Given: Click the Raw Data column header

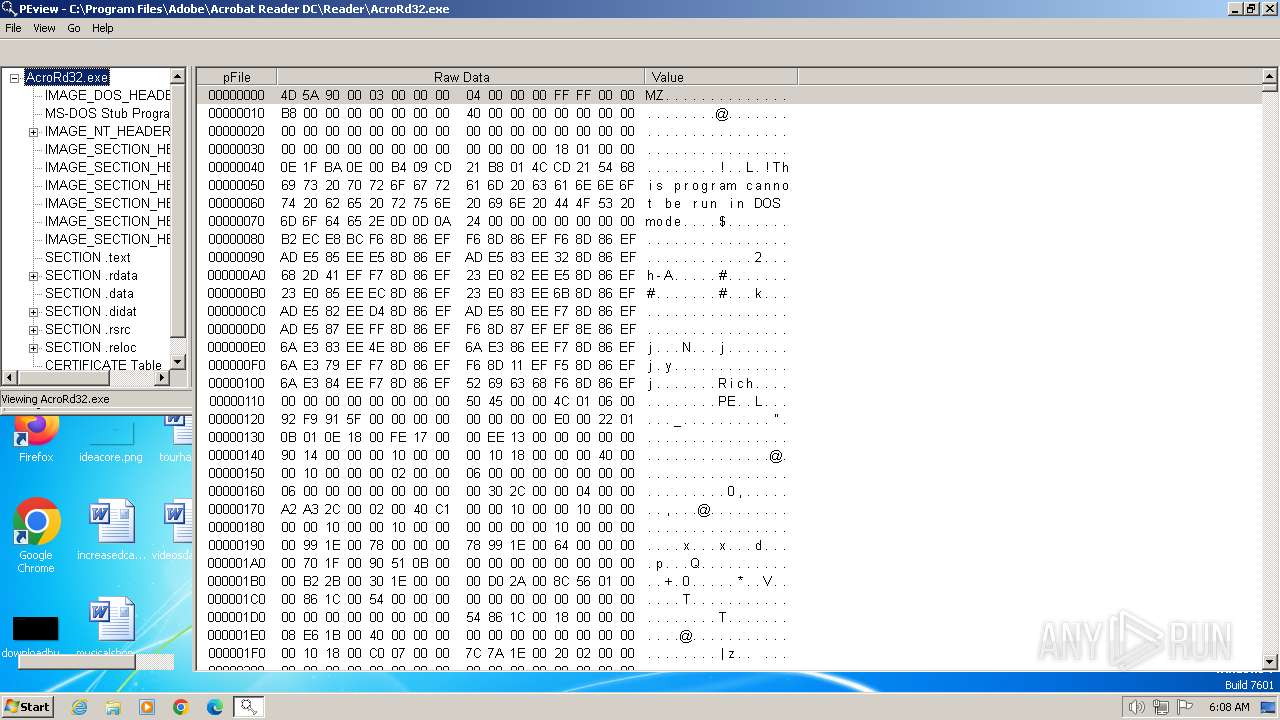Looking at the screenshot, I should point(461,77).
